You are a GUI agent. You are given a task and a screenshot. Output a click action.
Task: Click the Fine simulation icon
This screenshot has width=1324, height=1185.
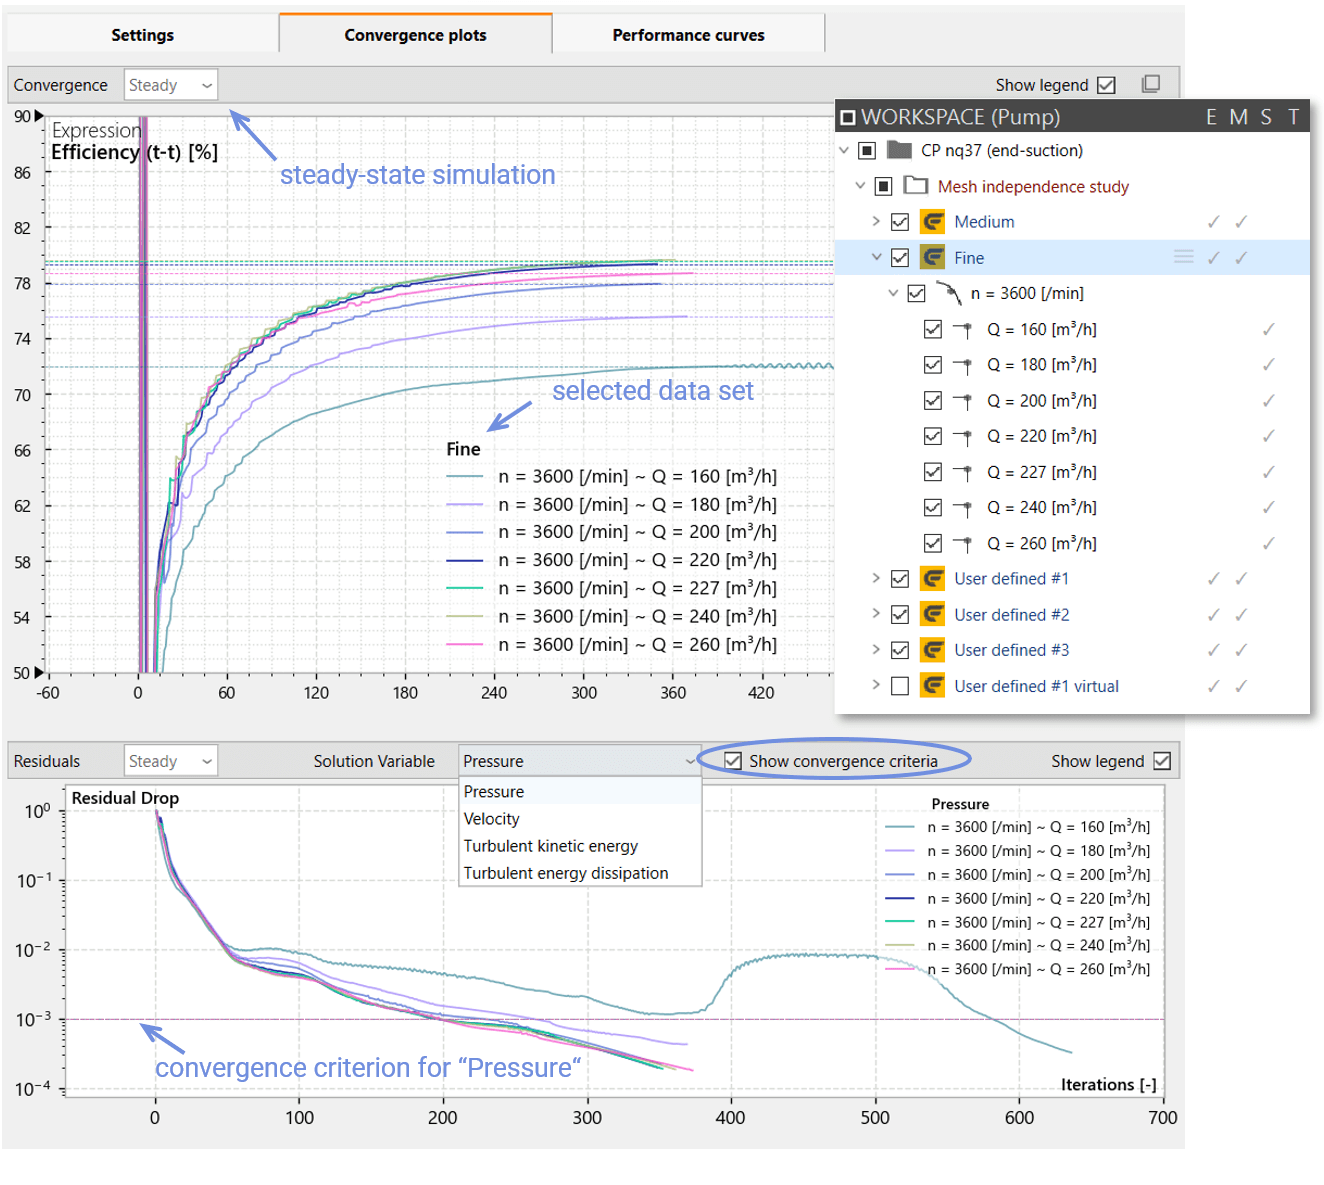932,258
